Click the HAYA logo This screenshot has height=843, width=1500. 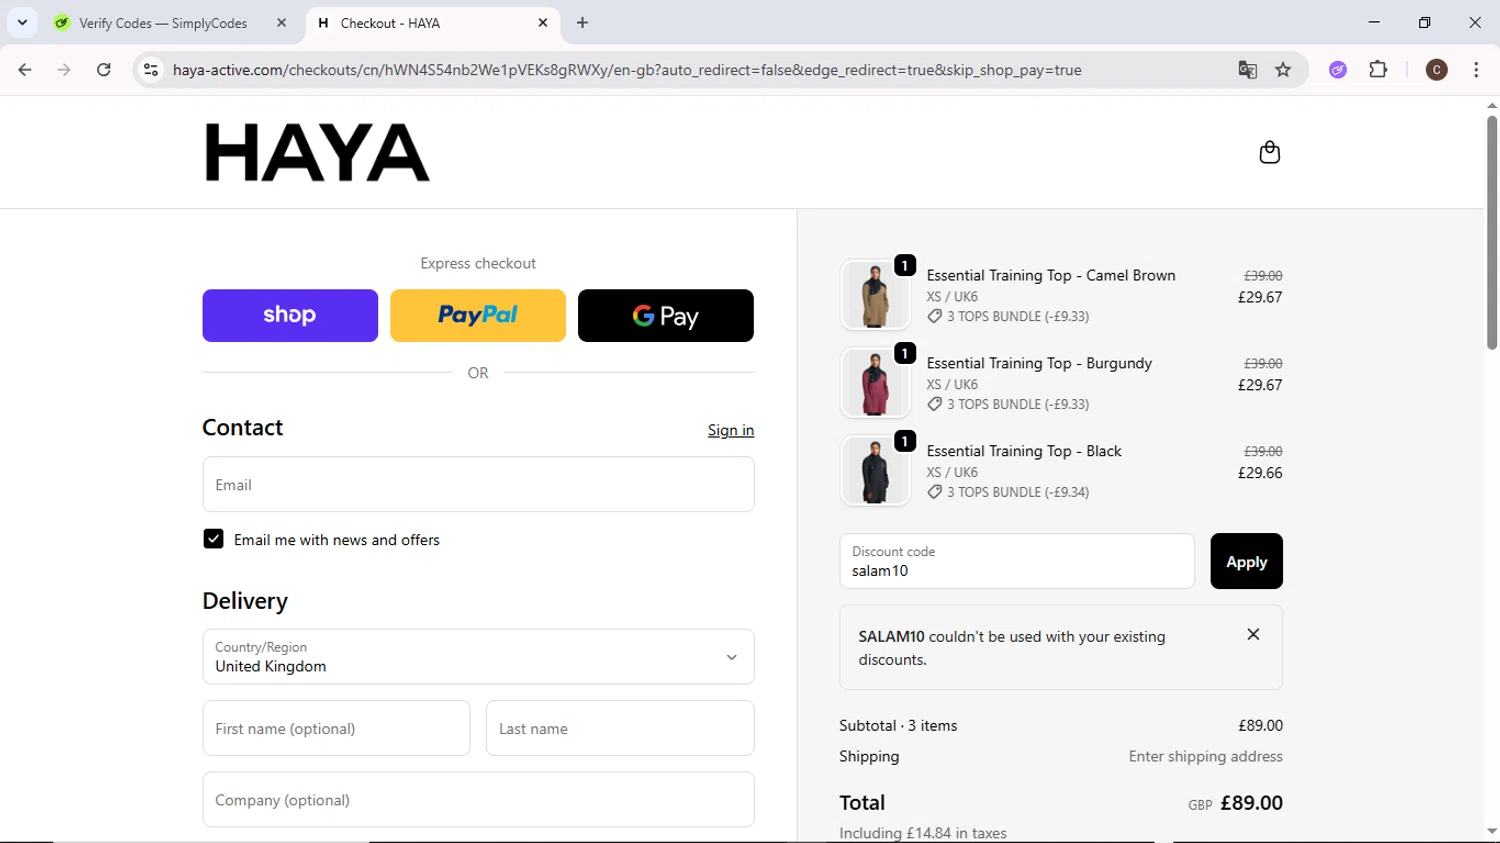tap(317, 152)
